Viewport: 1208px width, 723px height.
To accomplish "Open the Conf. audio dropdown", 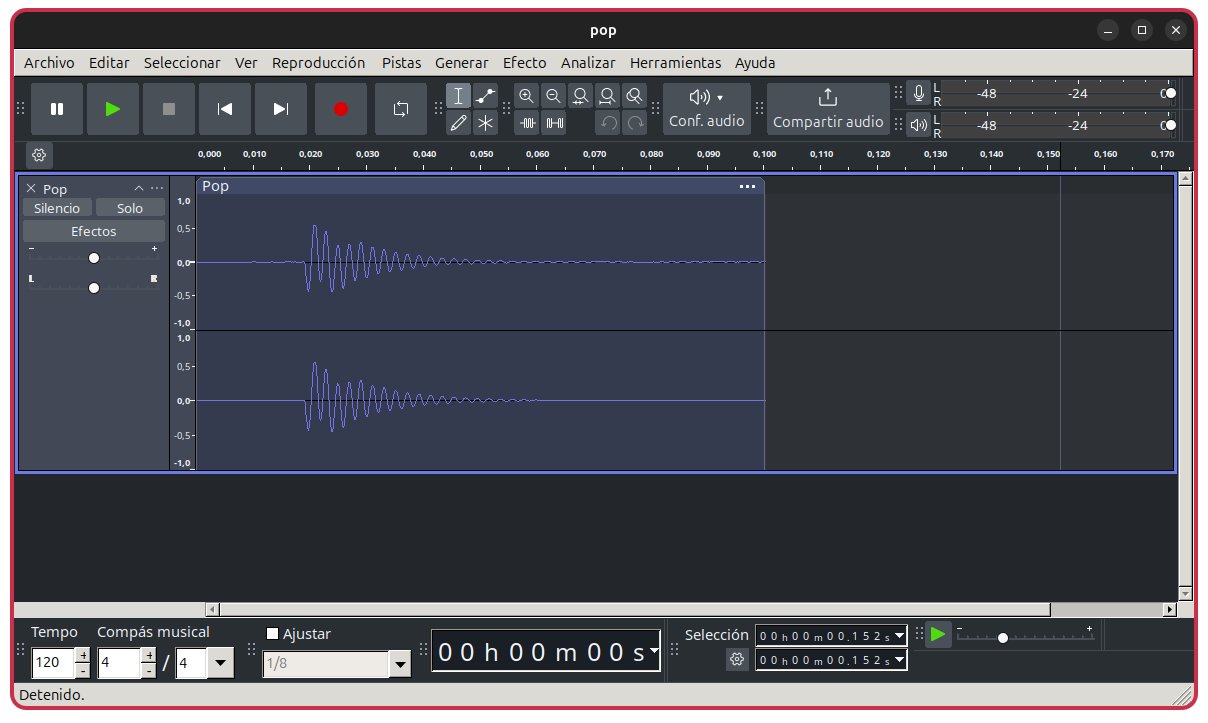I will pyautogui.click(x=706, y=108).
